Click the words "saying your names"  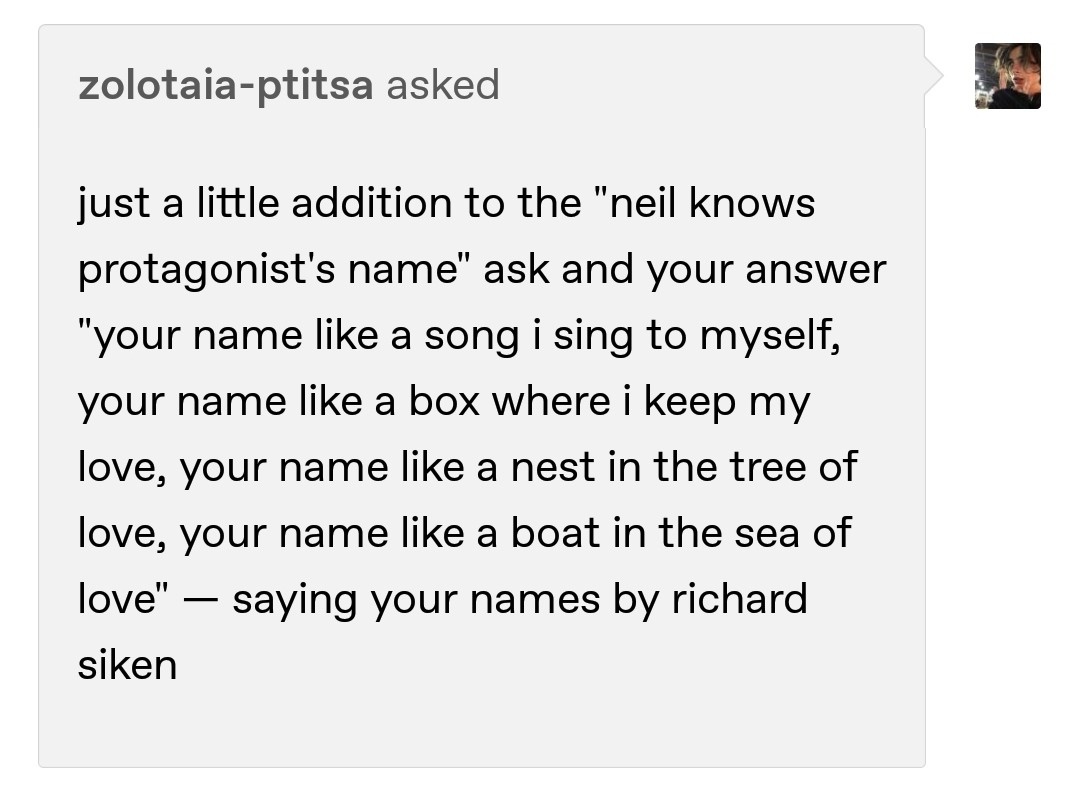tap(416, 599)
